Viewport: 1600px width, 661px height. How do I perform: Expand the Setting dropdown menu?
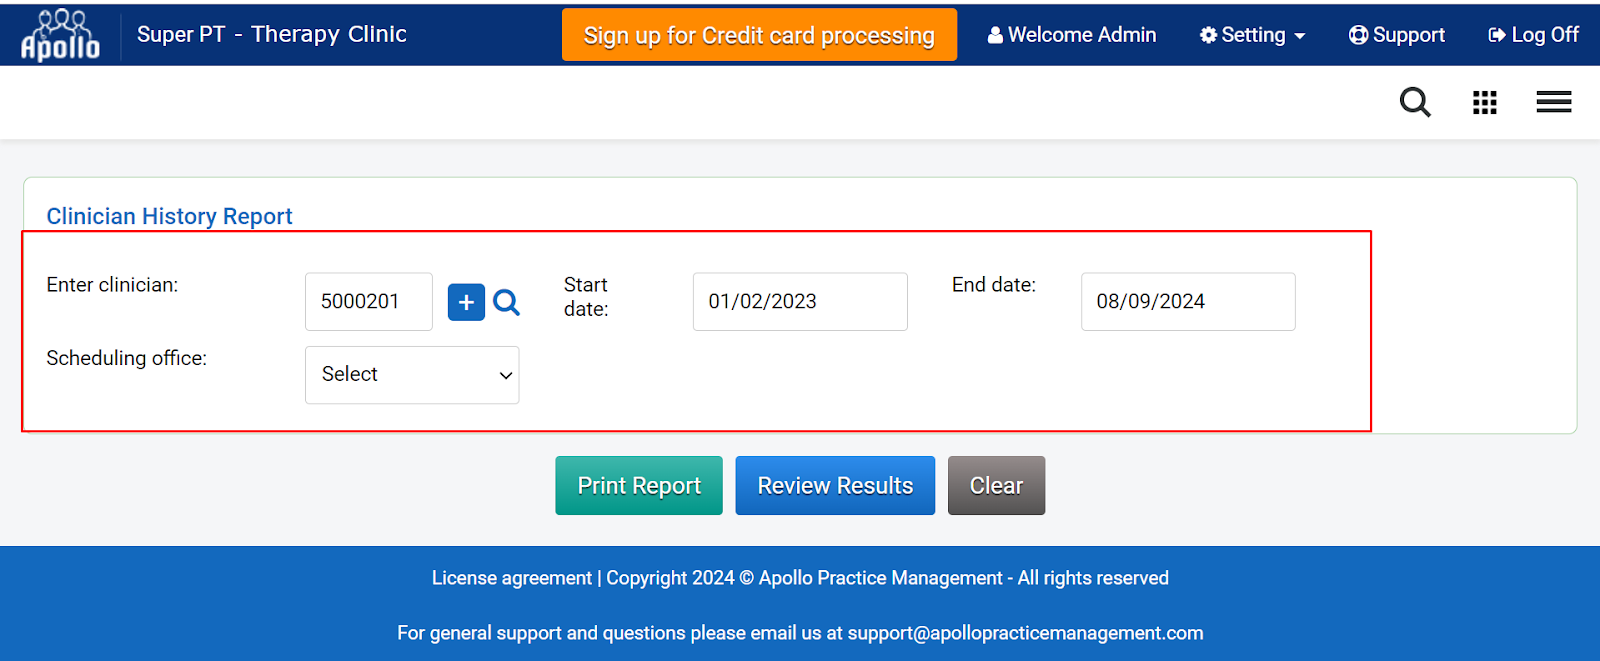1252,35
